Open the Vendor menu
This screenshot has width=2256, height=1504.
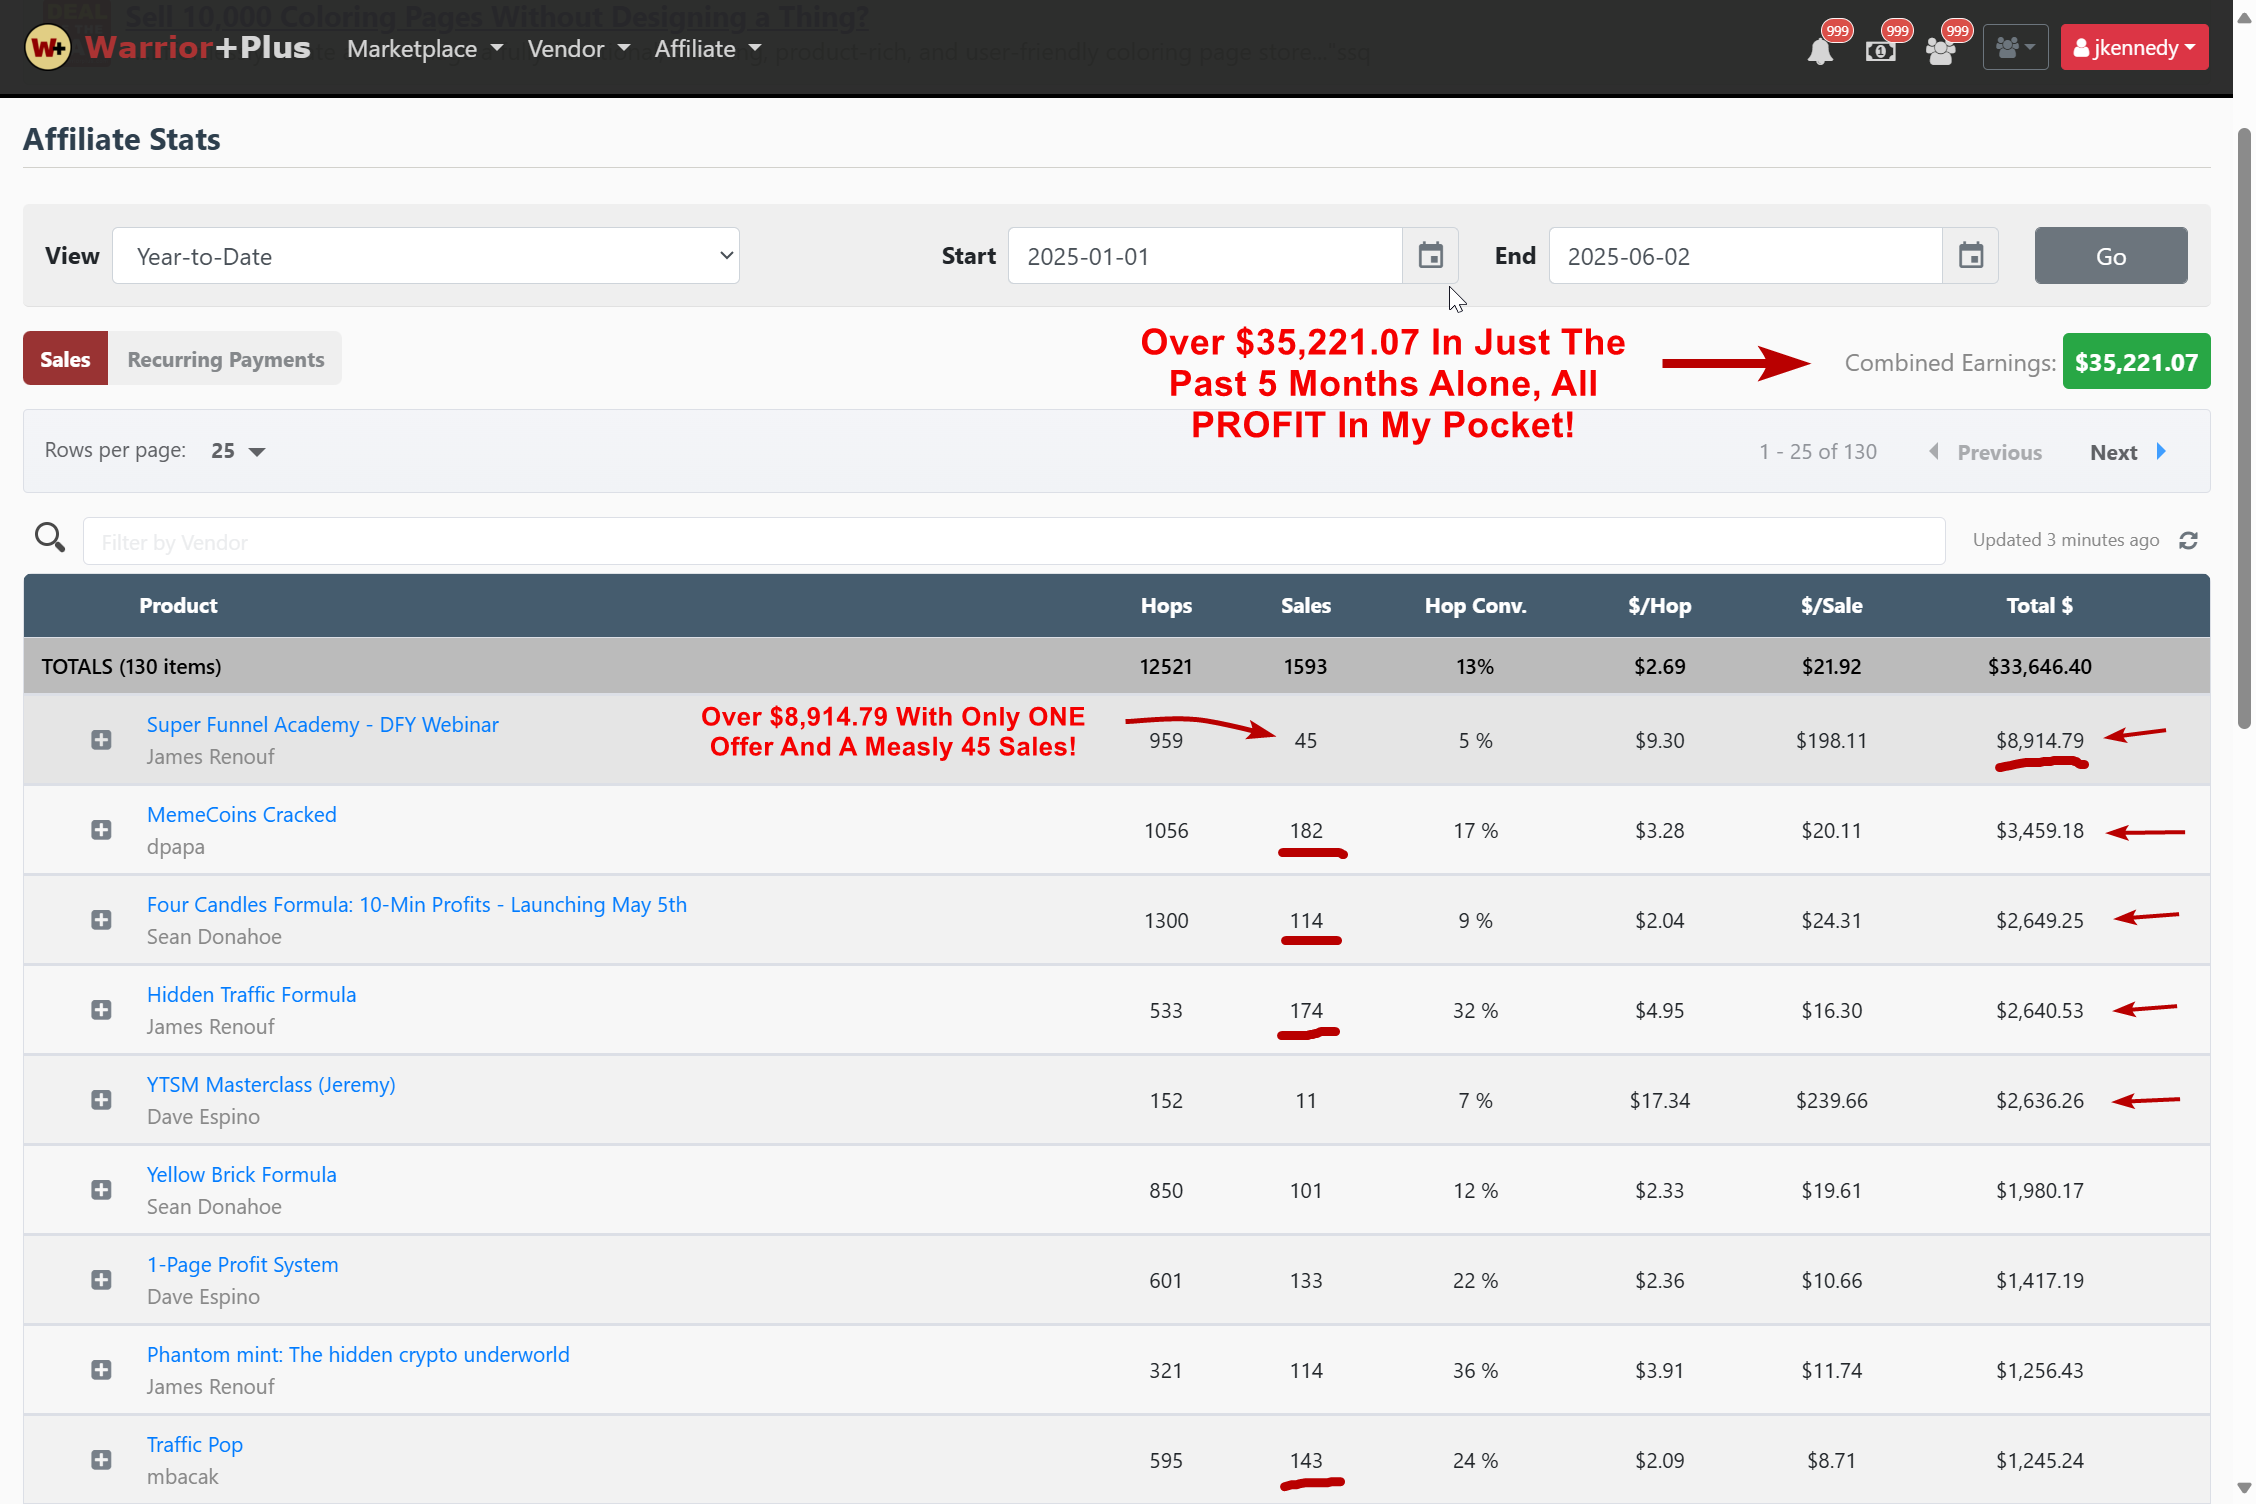pos(578,48)
